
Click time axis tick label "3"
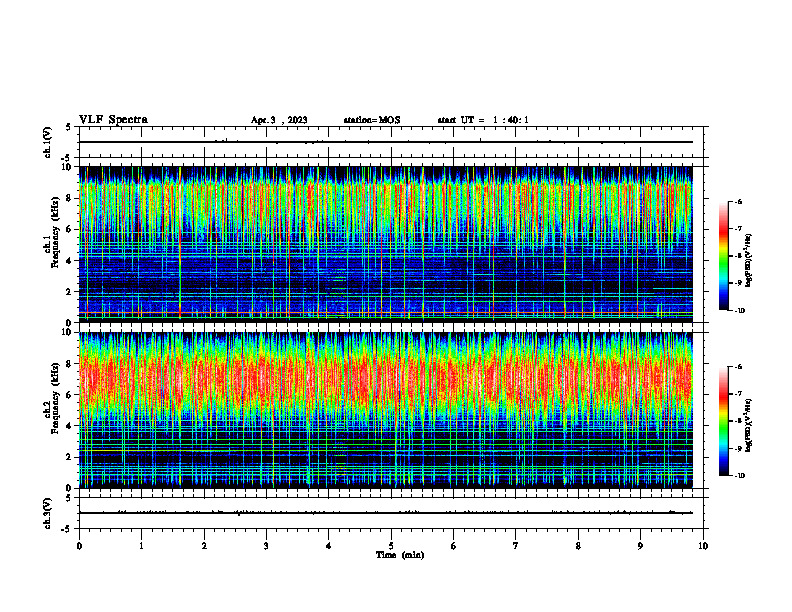pos(266,546)
